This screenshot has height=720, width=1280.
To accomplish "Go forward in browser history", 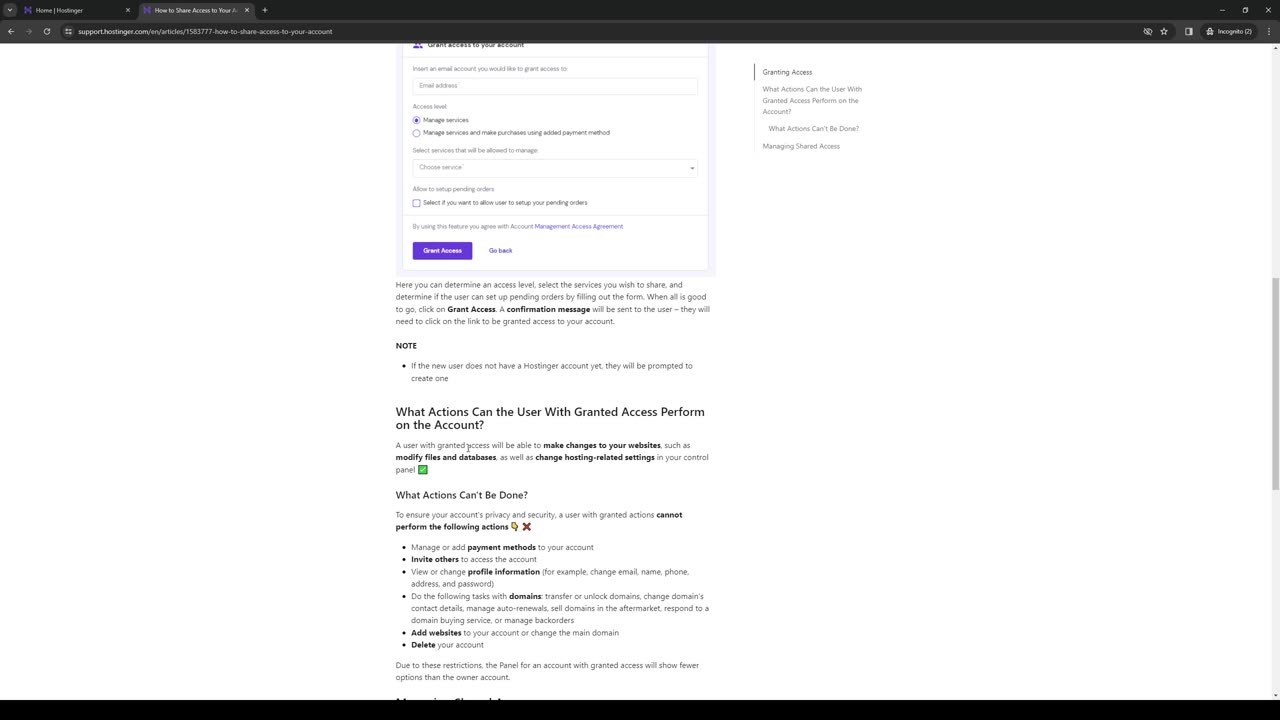I will click(x=29, y=31).
